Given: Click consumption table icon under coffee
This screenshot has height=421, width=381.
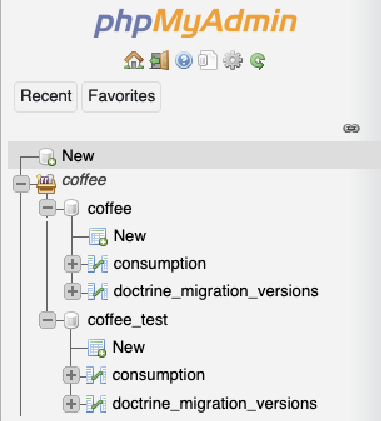Looking at the screenshot, I should click(x=98, y=264).
